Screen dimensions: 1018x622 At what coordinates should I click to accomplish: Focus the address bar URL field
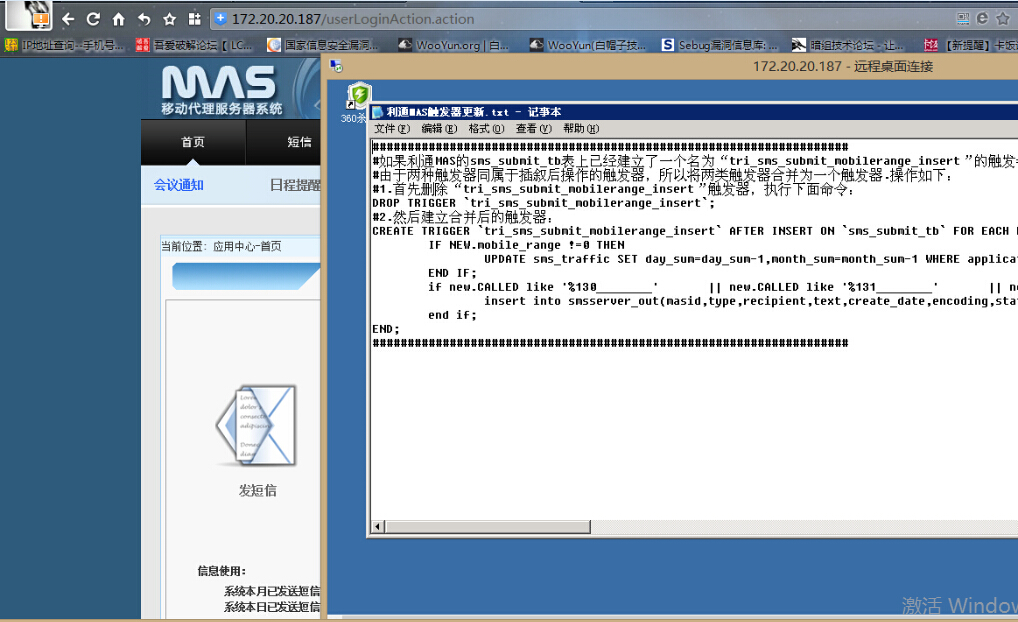(584, 19)
